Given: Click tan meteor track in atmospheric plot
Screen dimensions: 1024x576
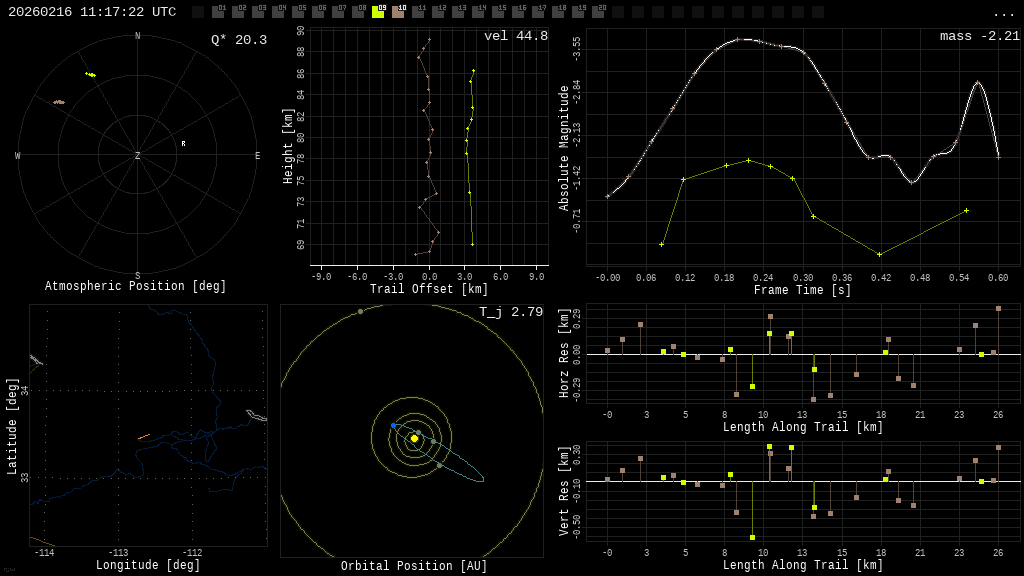Looking at the screenshot, I should [x=59, y=102].
